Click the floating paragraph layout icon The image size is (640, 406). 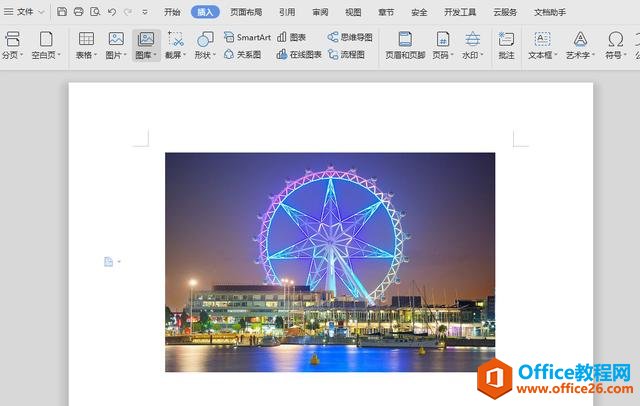point(109,262)
